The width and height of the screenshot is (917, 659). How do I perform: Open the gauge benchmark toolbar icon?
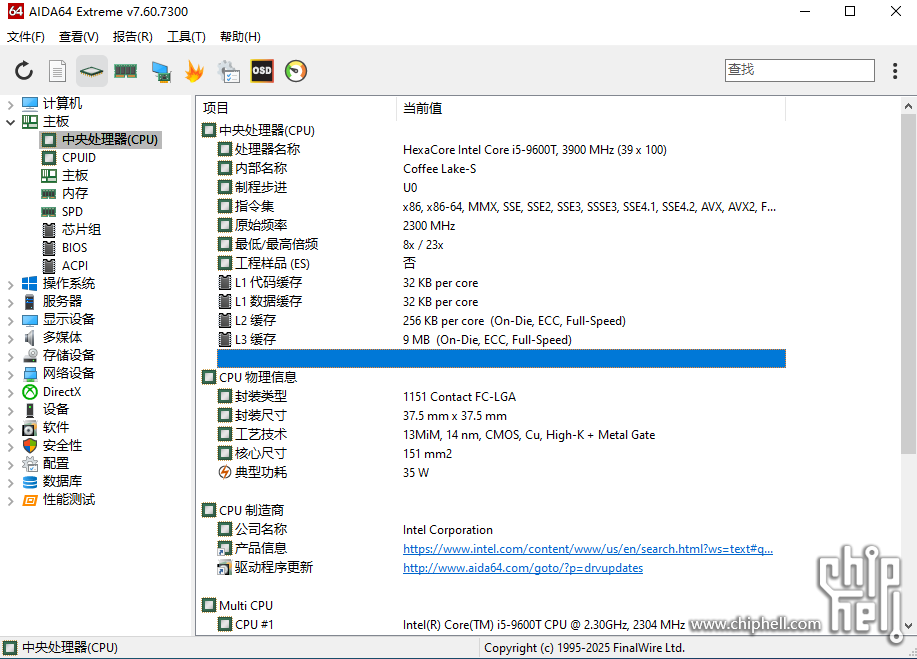(x=296, y=71)
